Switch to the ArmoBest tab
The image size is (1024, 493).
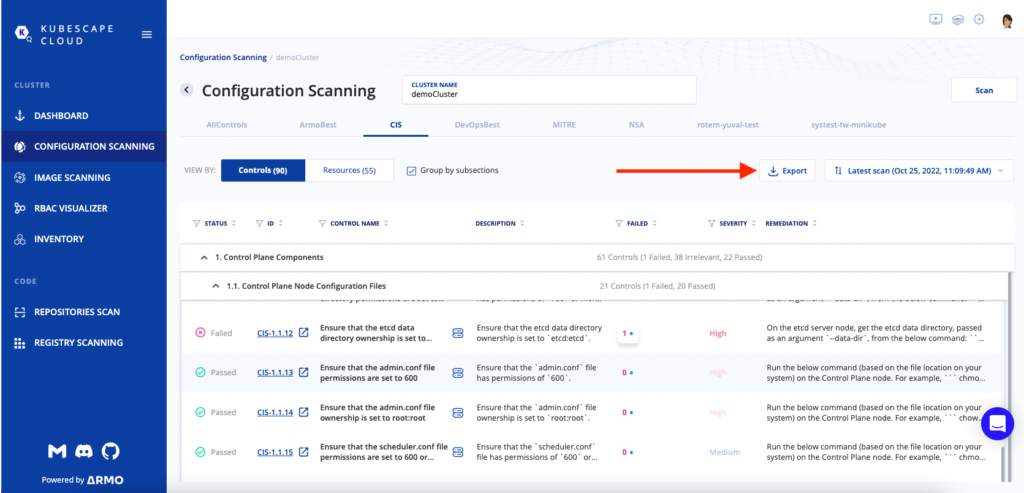(318, 125)
